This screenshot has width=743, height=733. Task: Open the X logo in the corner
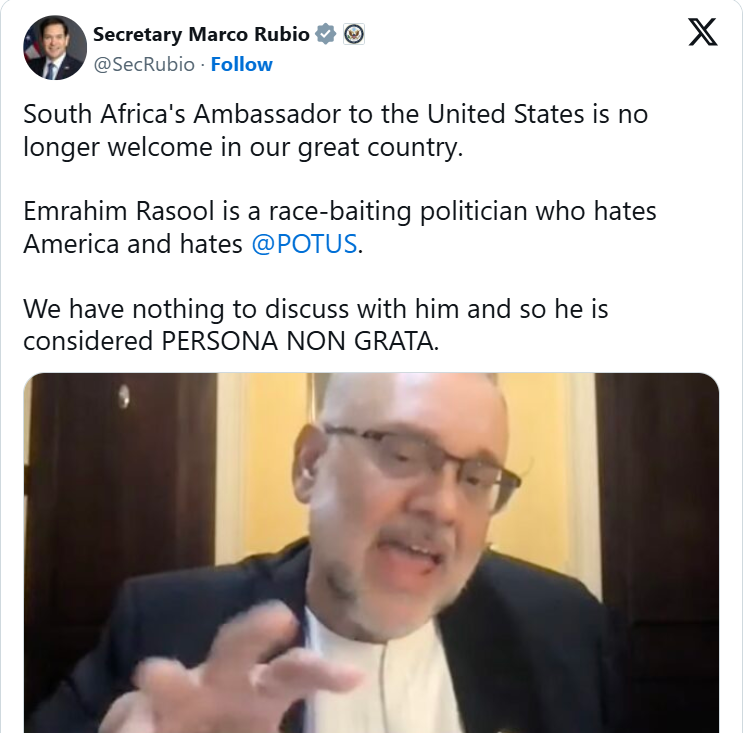[703, 32]
